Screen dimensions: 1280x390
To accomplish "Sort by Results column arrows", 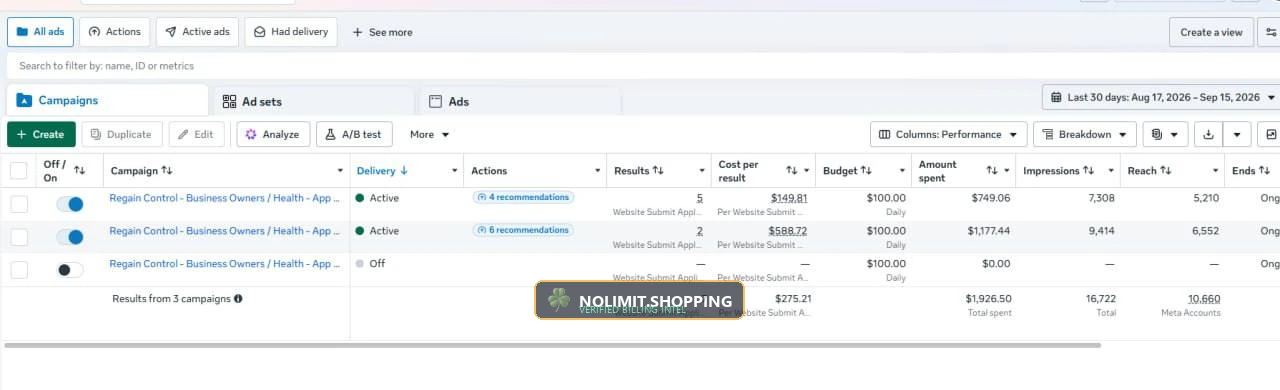I will pyautogui.click(x=658, y=171).
